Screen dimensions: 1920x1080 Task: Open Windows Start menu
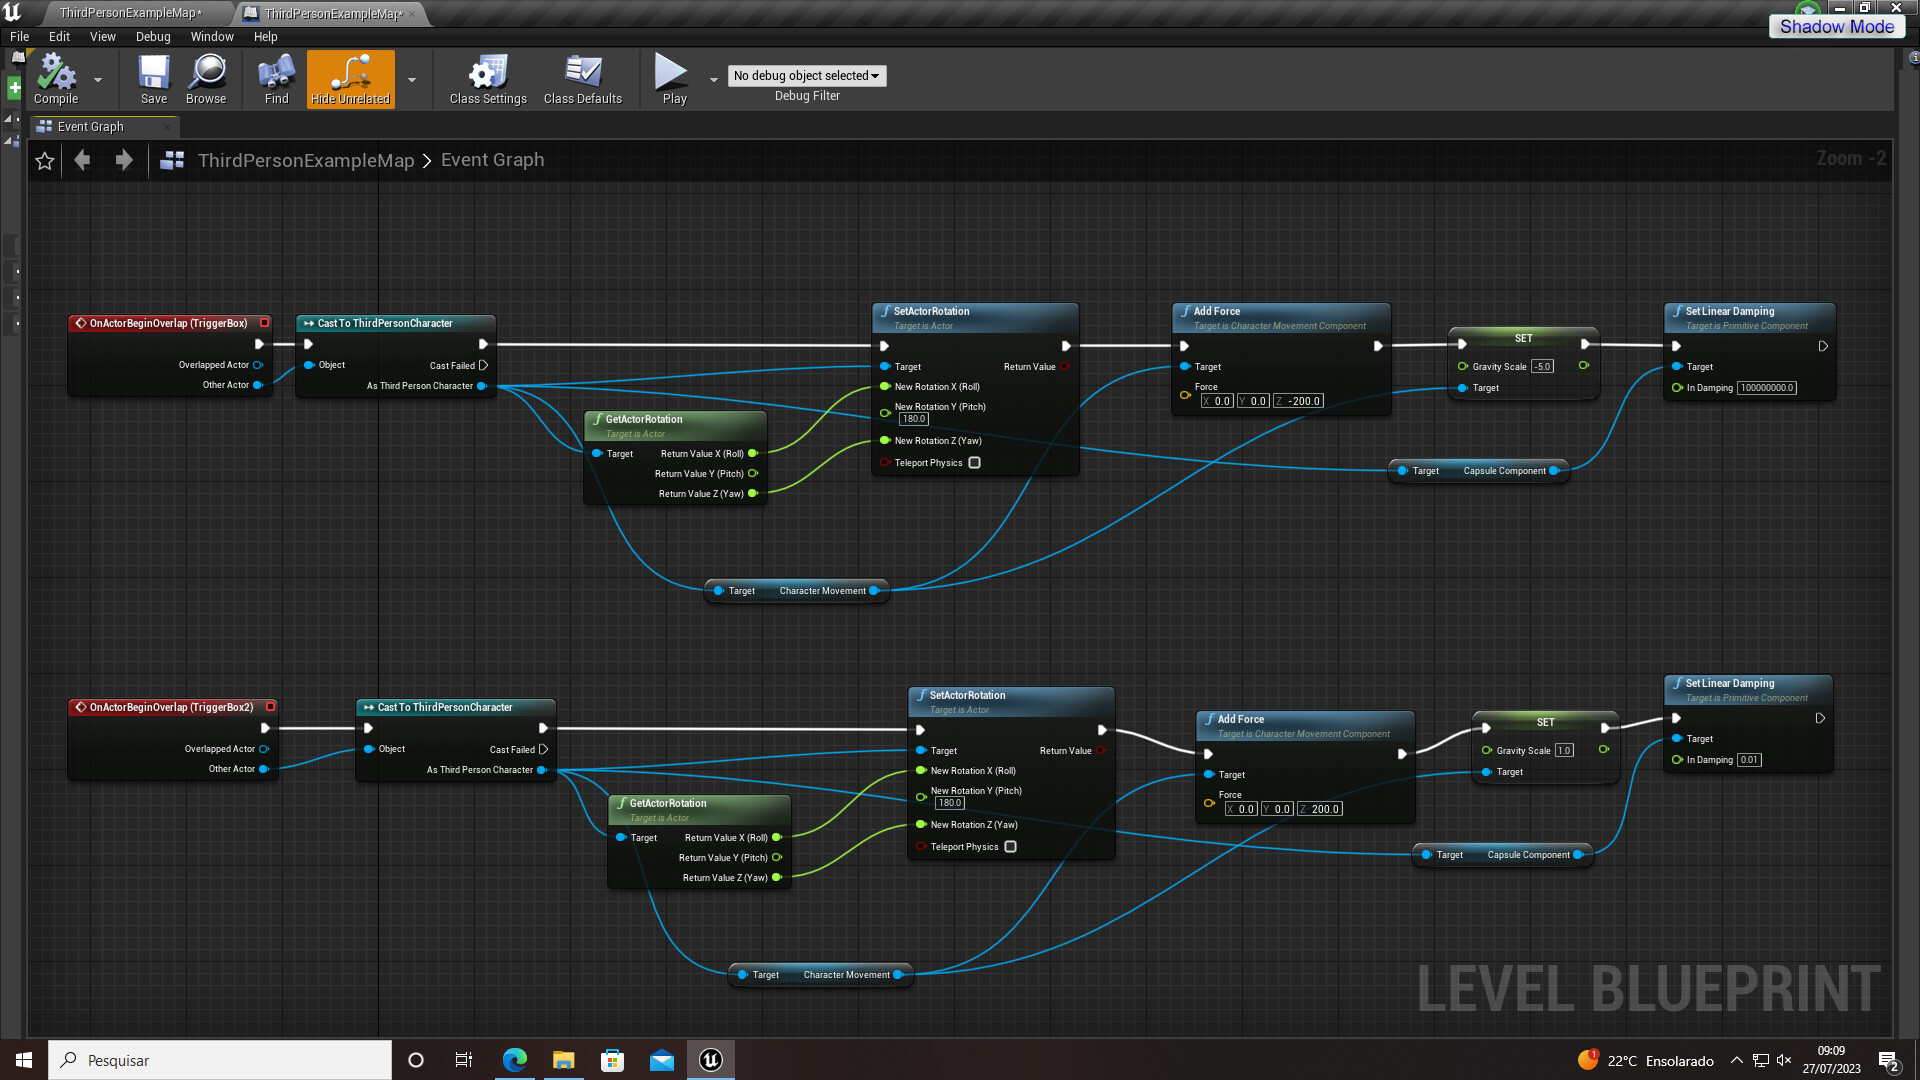point(24,1060)
